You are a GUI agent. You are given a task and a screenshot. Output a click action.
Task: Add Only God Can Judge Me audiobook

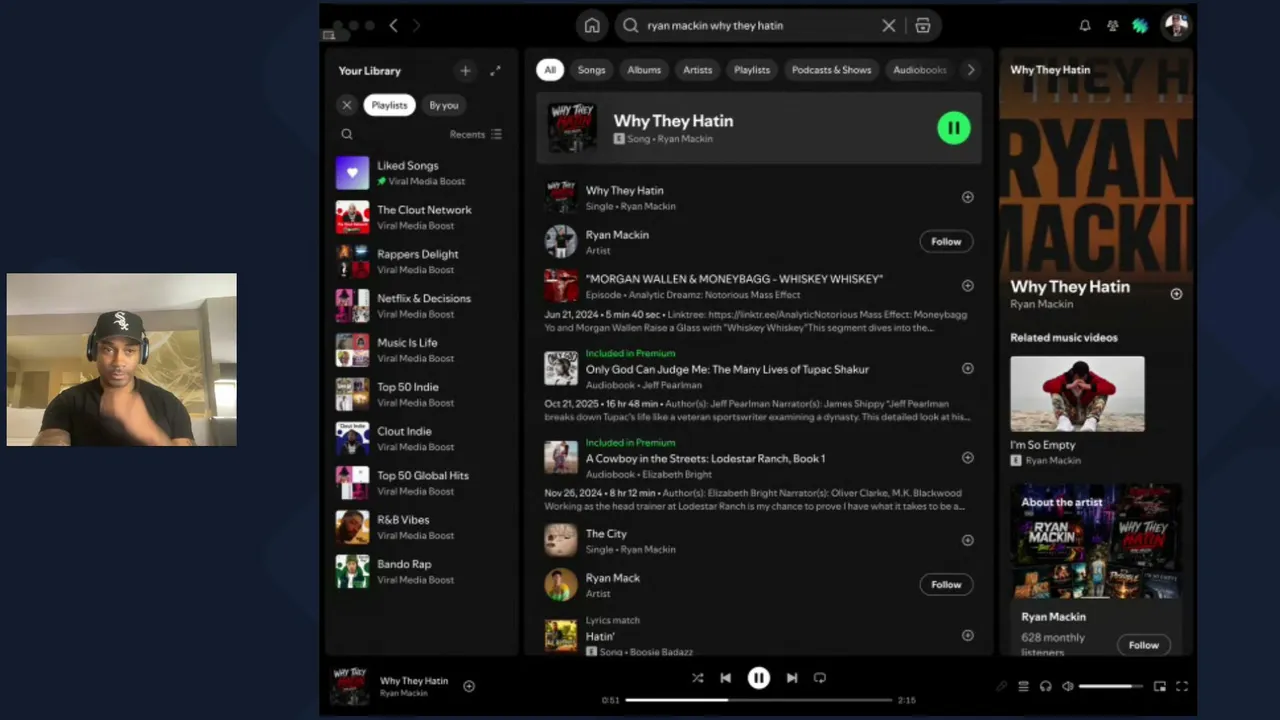(967, 369)
